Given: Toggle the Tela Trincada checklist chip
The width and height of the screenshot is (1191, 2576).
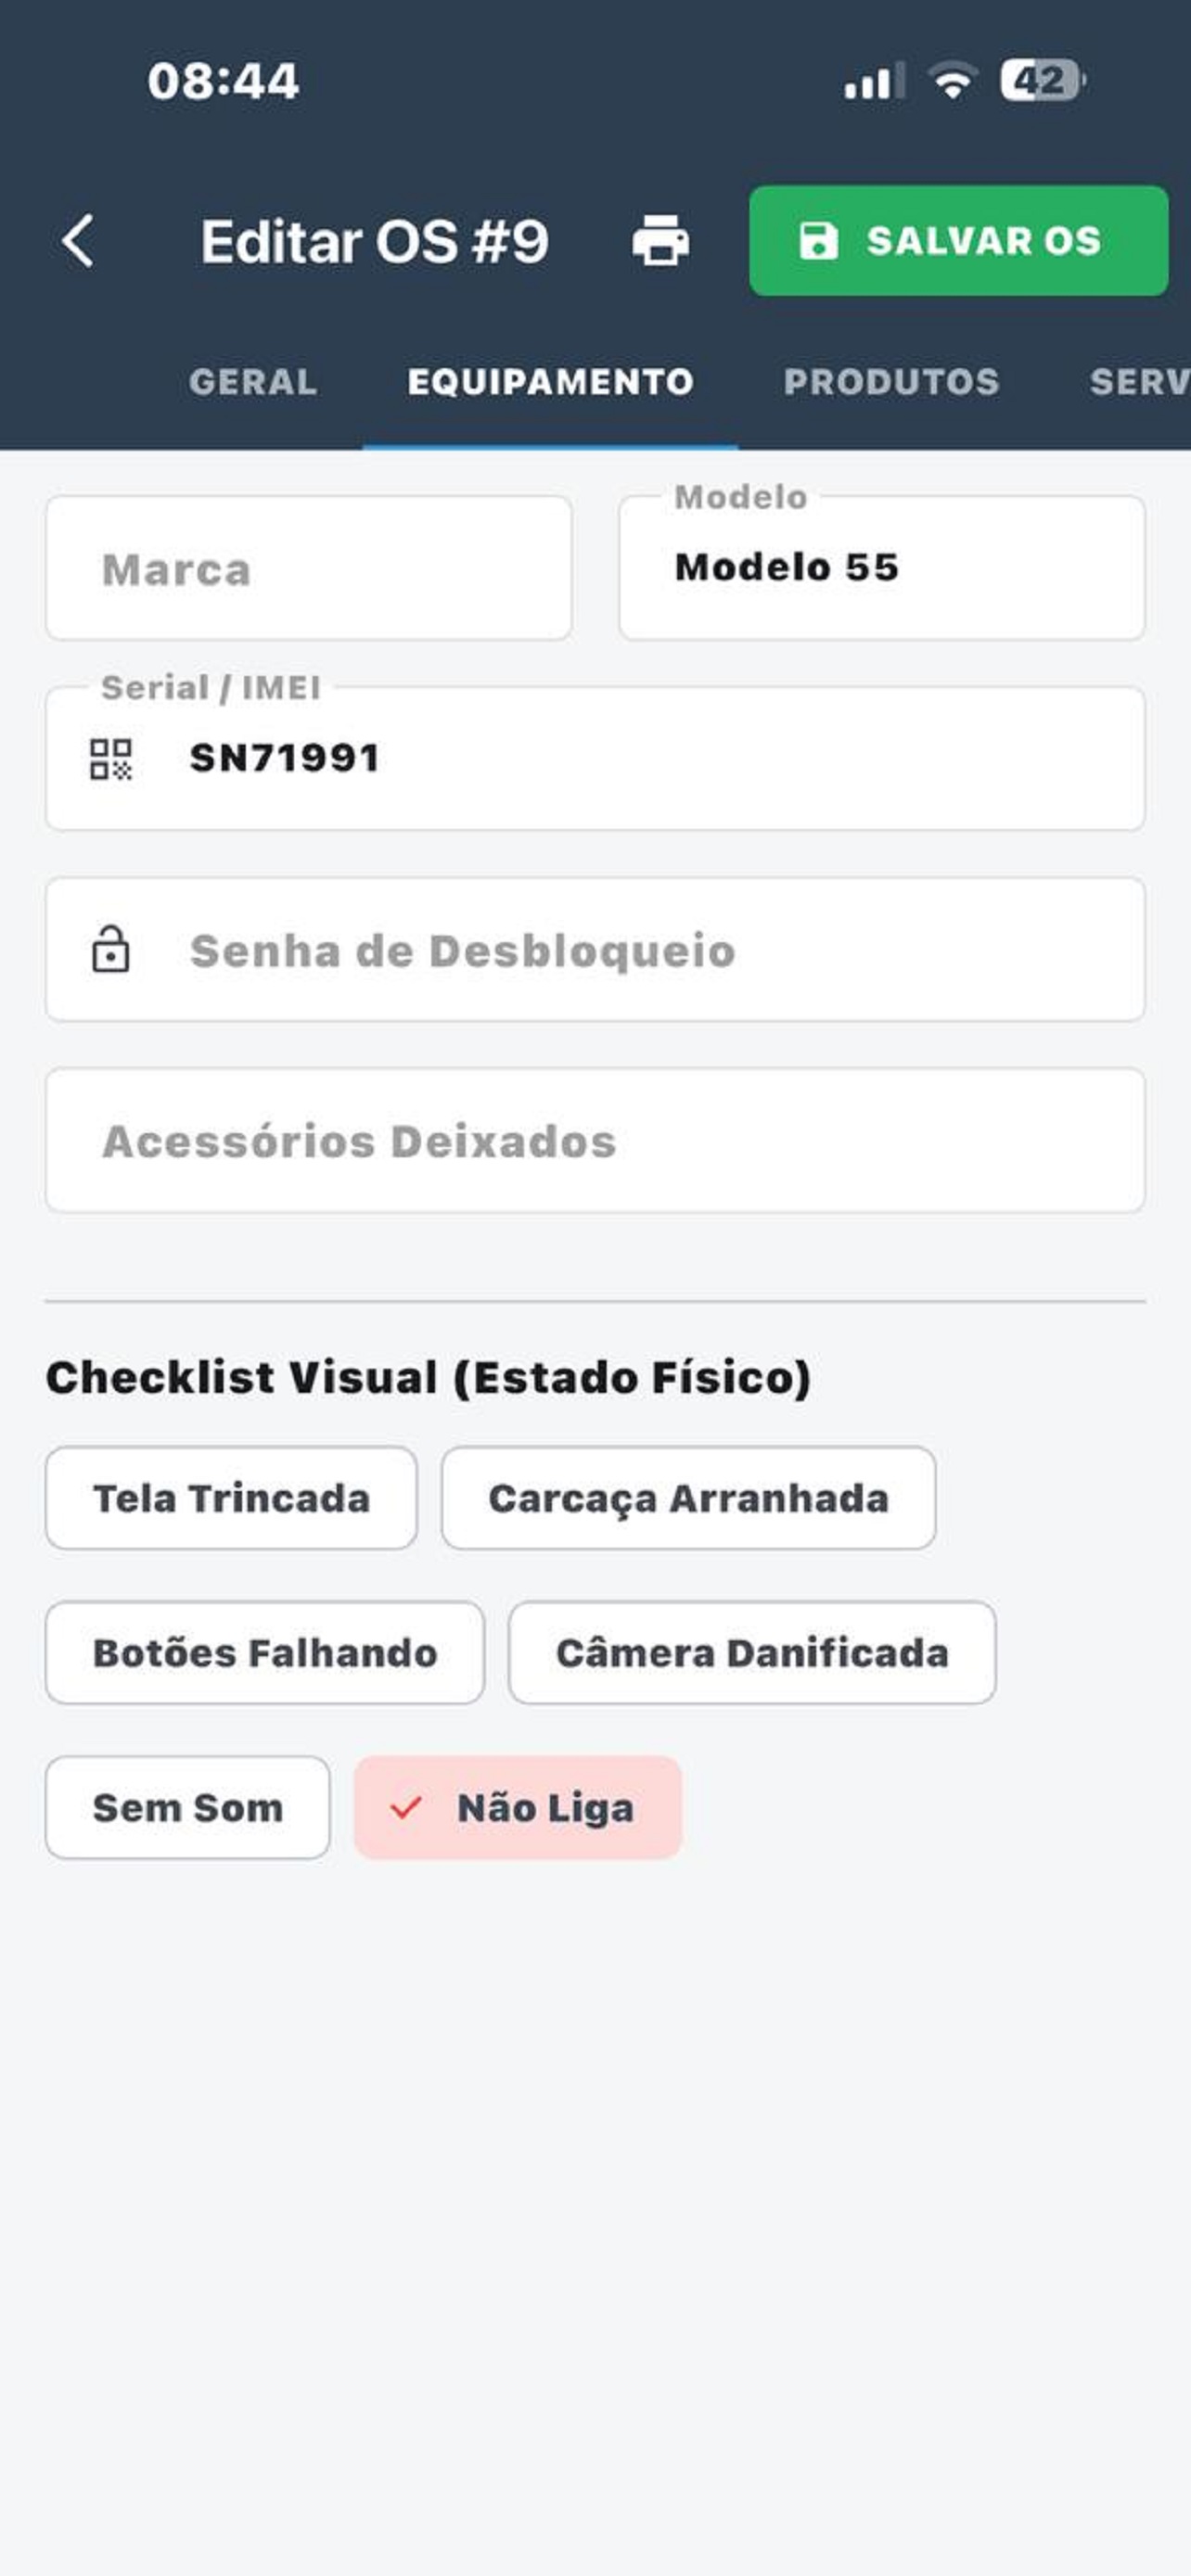Looking at the screenshot, I should click(231, 1498).
